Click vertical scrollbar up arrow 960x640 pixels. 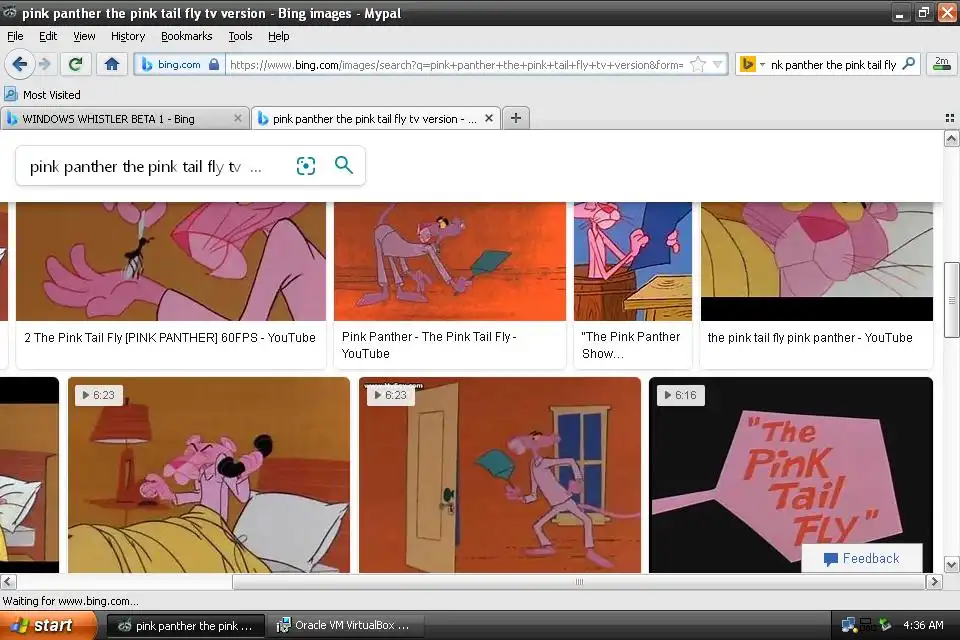(x=951, y=139)
